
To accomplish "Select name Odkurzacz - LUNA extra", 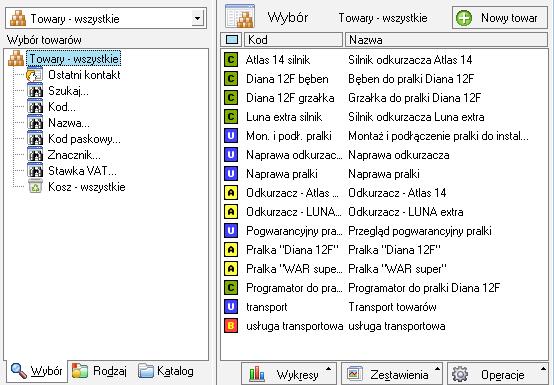I will tap(406, 212).
